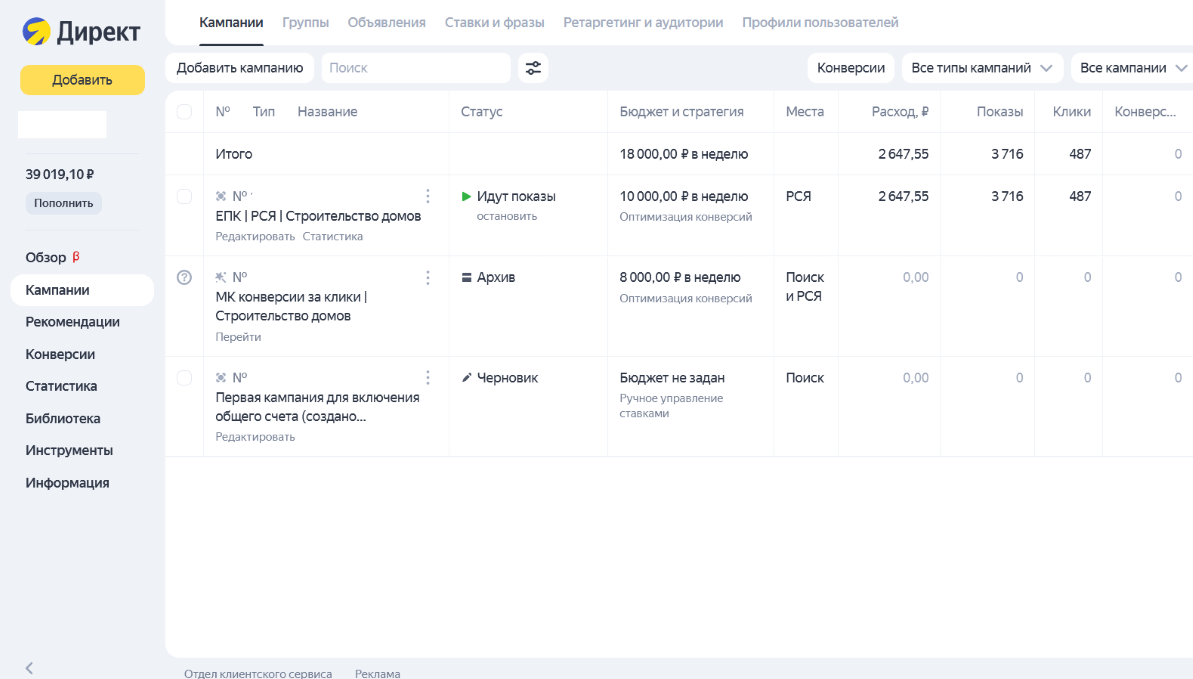Click the остановить link under Идут показы
The height and width of the screenshot is (679, 1193).
pyautogui.click(x=507, y=216)
